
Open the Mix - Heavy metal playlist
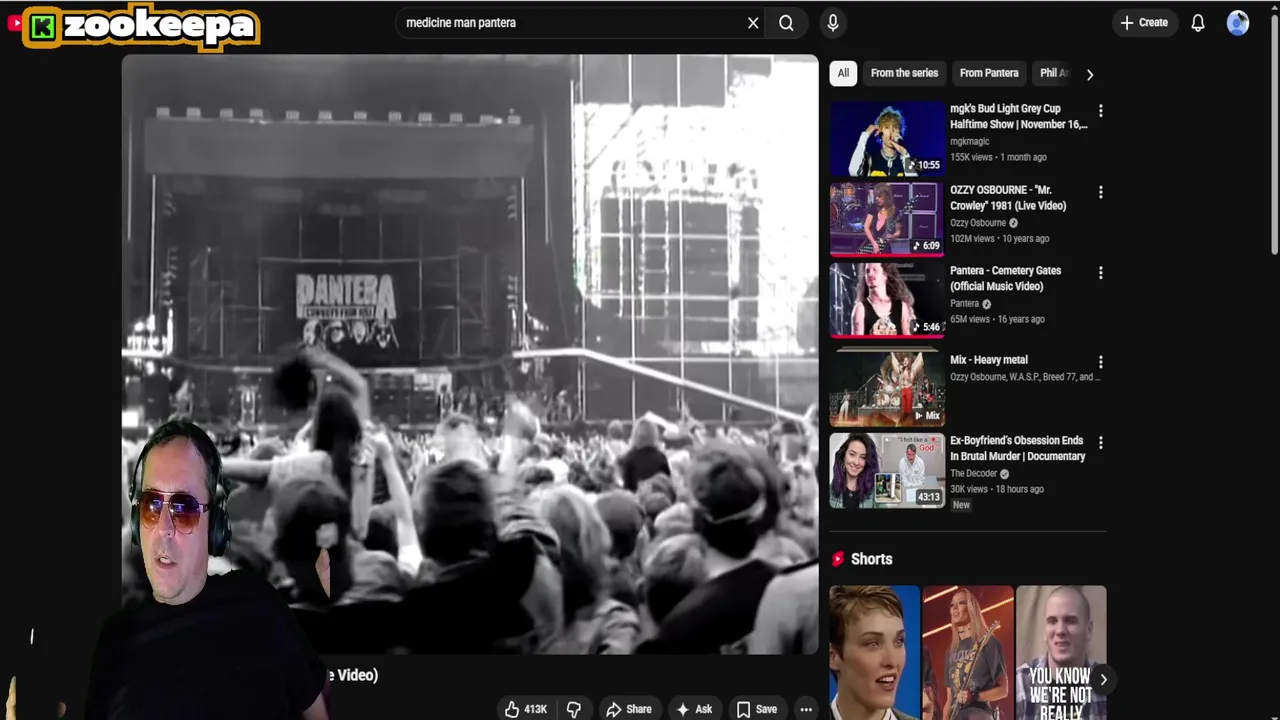click(887, 388)
